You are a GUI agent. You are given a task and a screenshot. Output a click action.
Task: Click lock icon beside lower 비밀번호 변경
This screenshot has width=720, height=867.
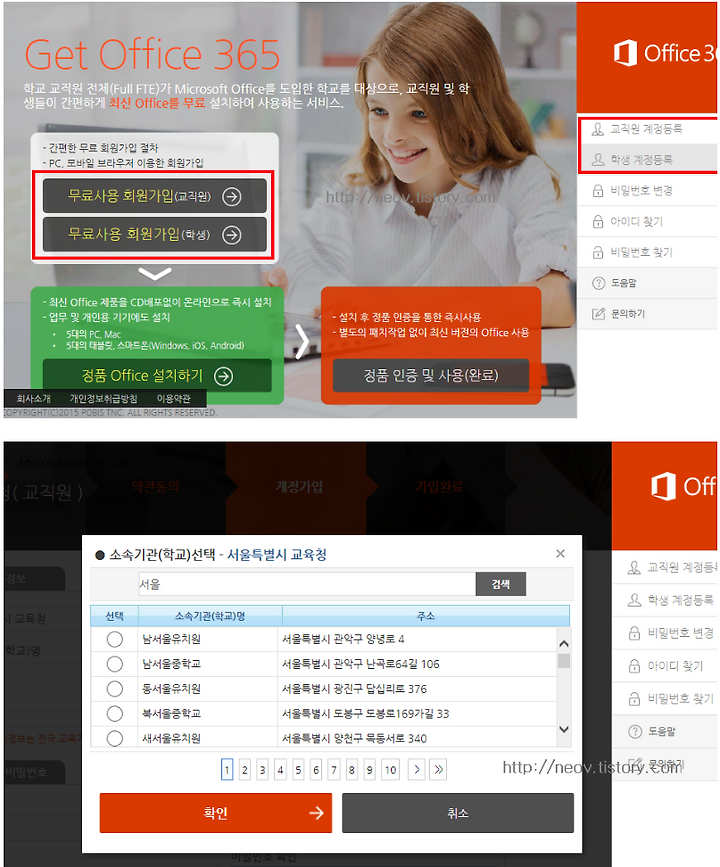click(634, 633)
